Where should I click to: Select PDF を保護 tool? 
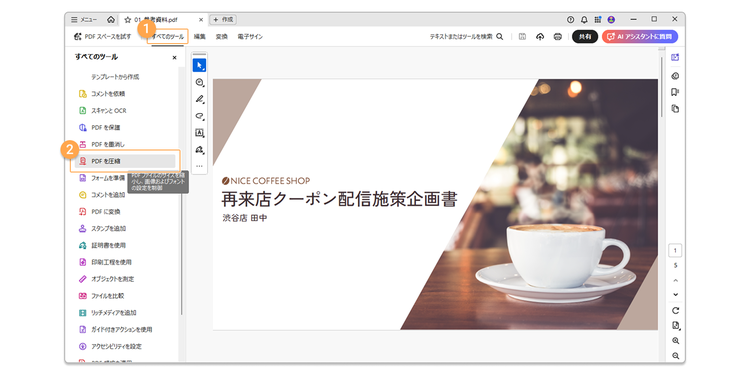99,128
